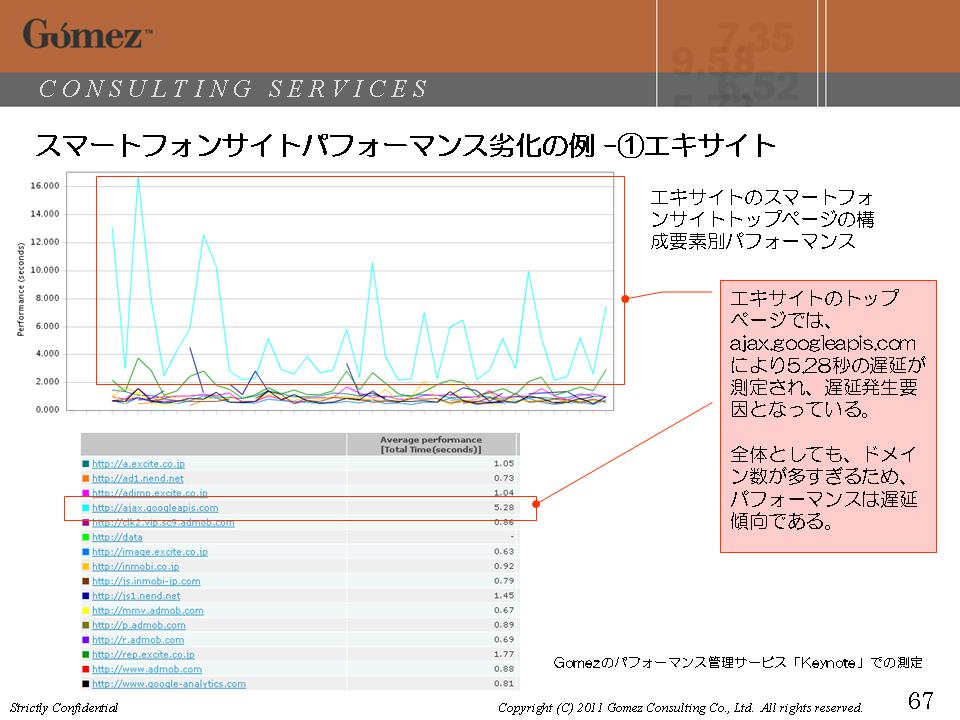Open the http://r.admob.com link
960x720 pixels.
(138, 640)
